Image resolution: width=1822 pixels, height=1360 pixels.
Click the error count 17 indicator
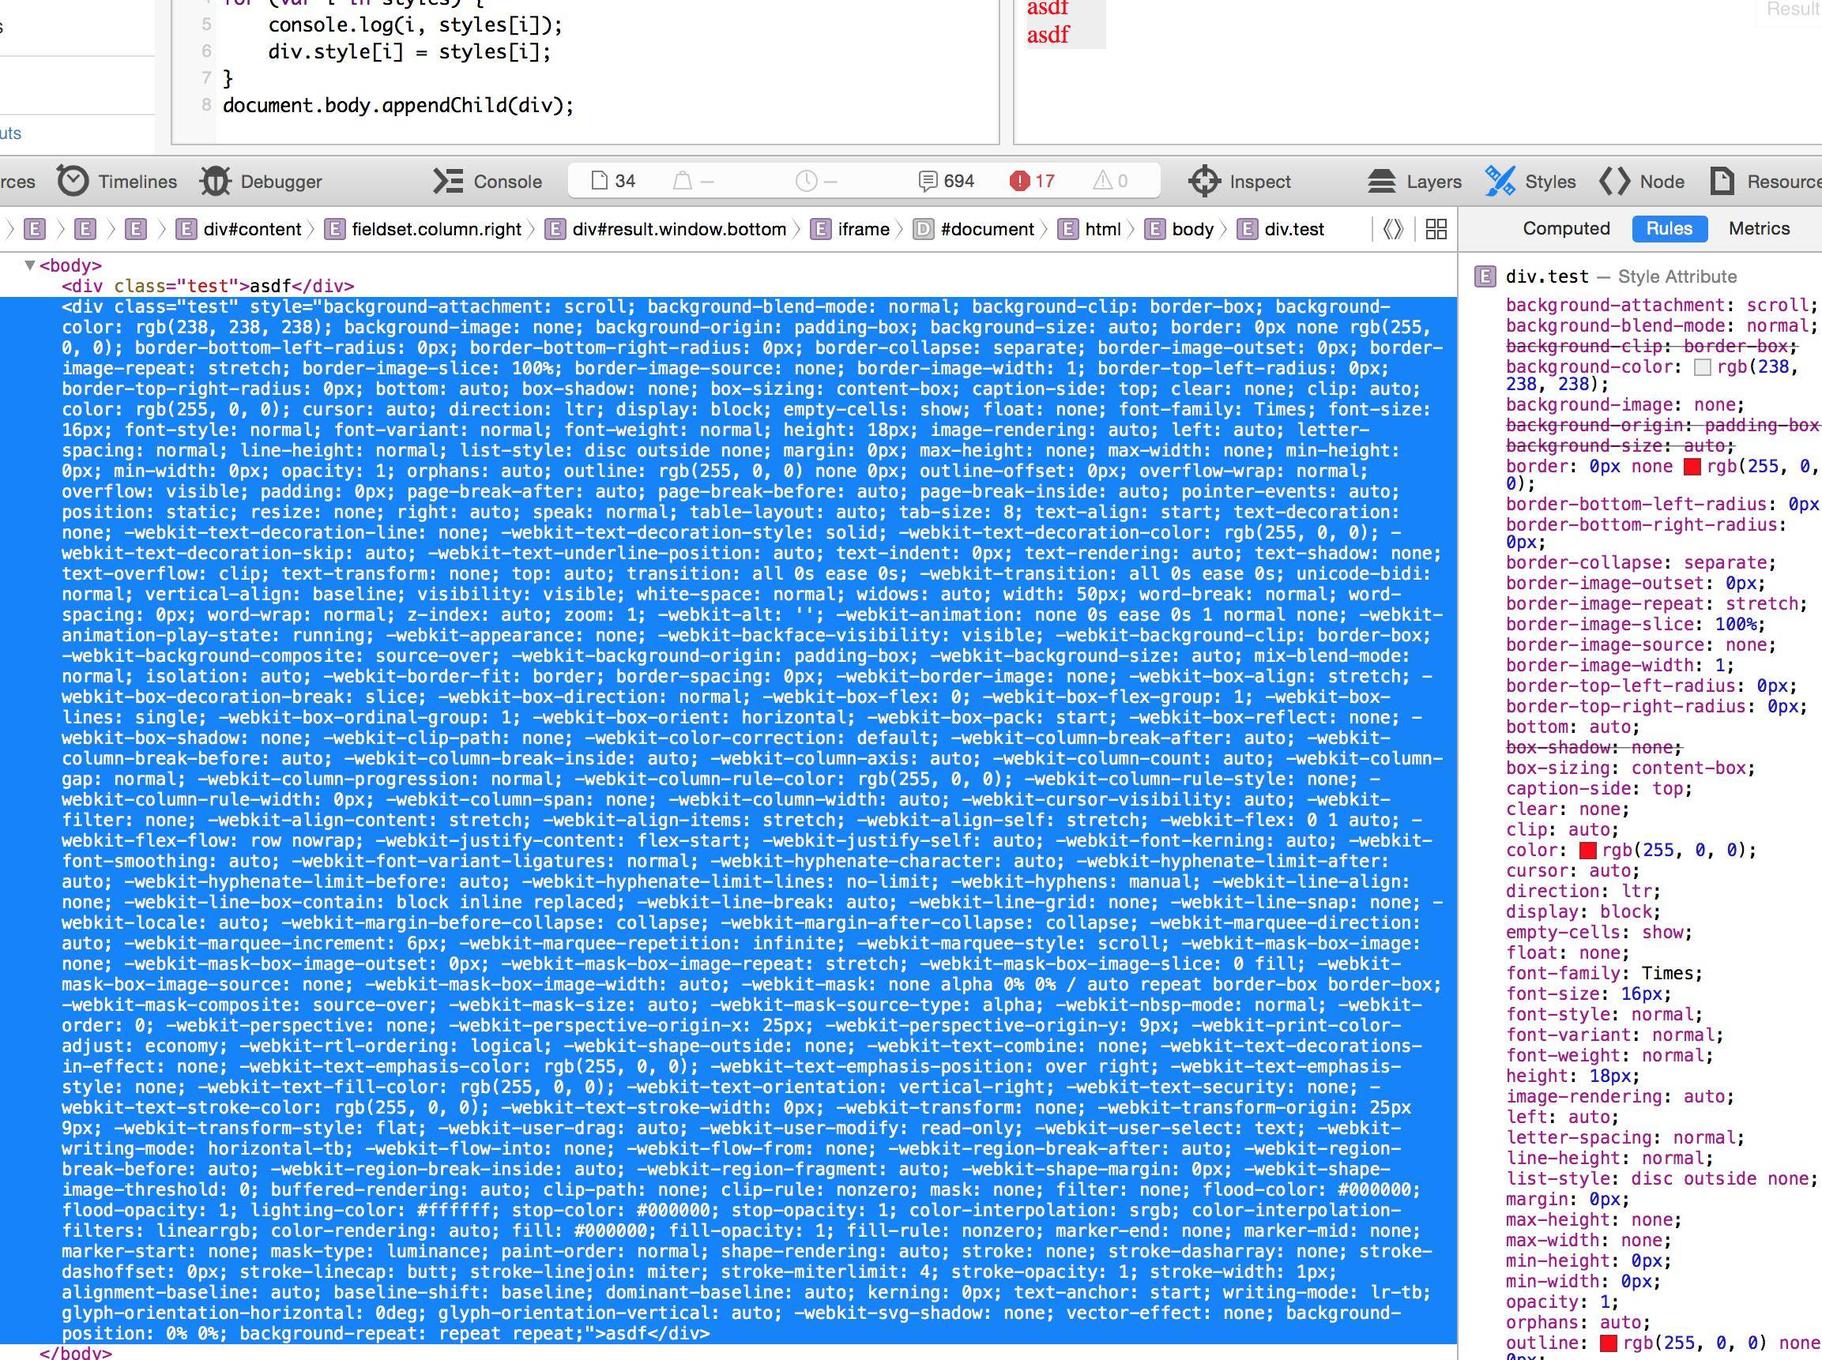coord(1032,181)
